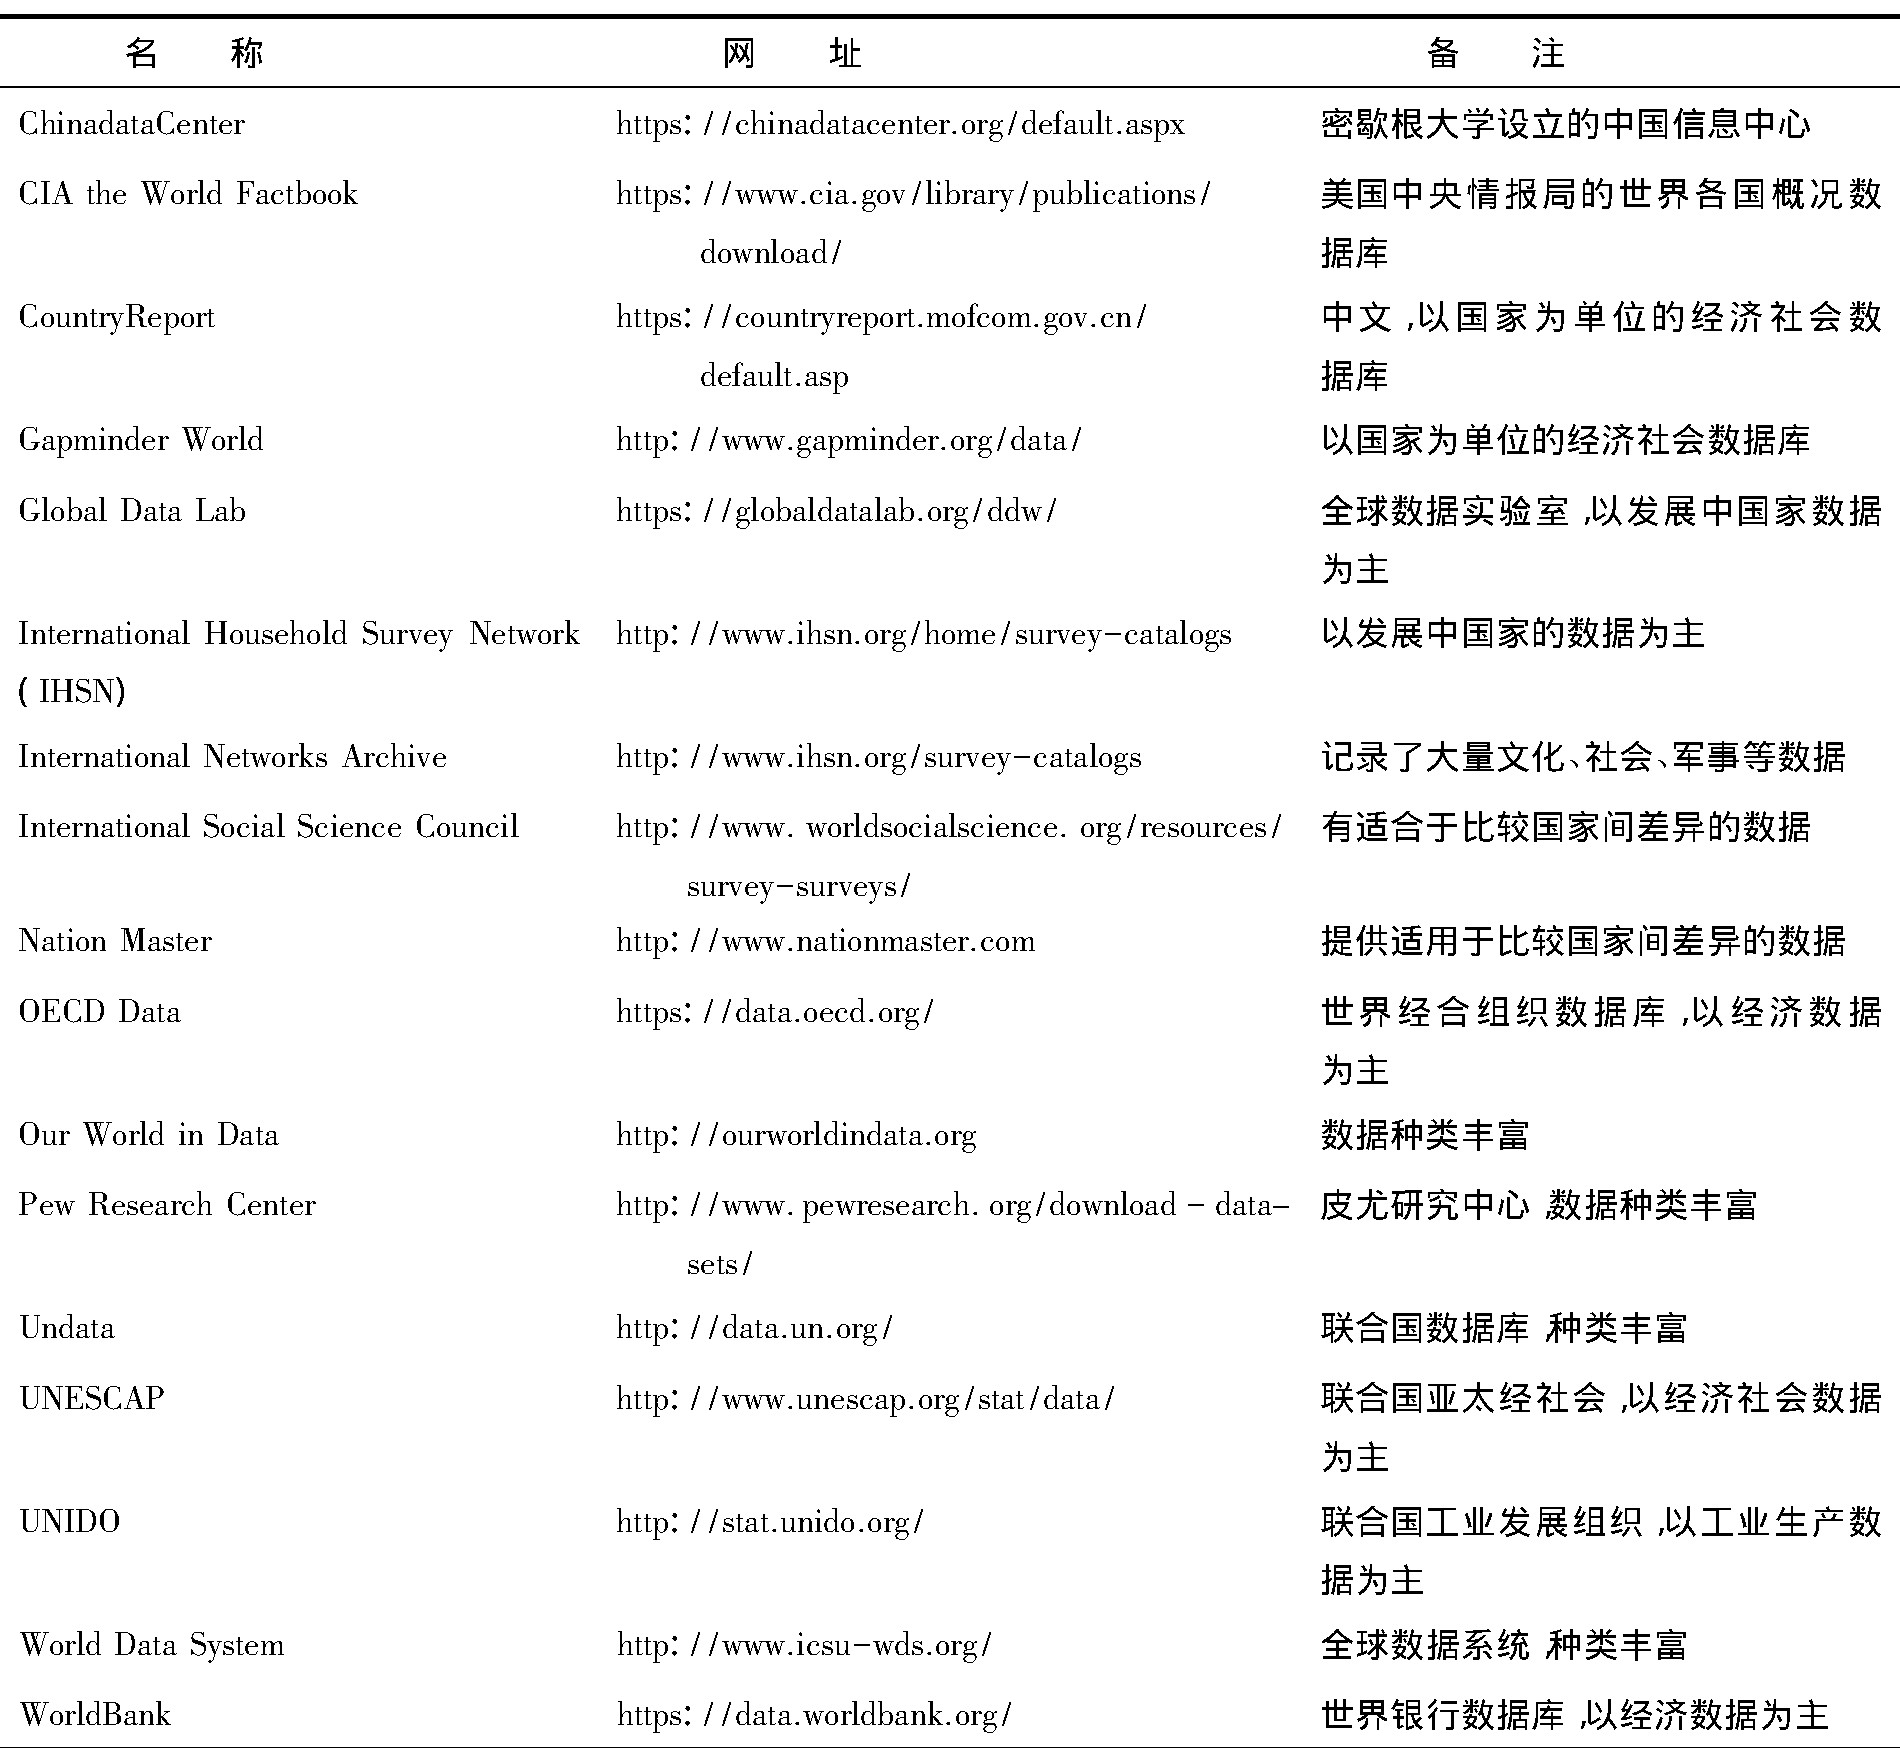Open the www.nationmaster.com URL
This screenshot has height=1748, width=1900.
click(x=825, y=942)
